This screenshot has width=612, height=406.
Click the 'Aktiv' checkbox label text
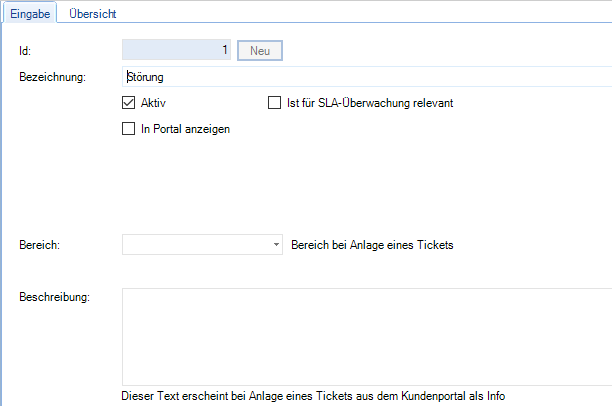153,102
